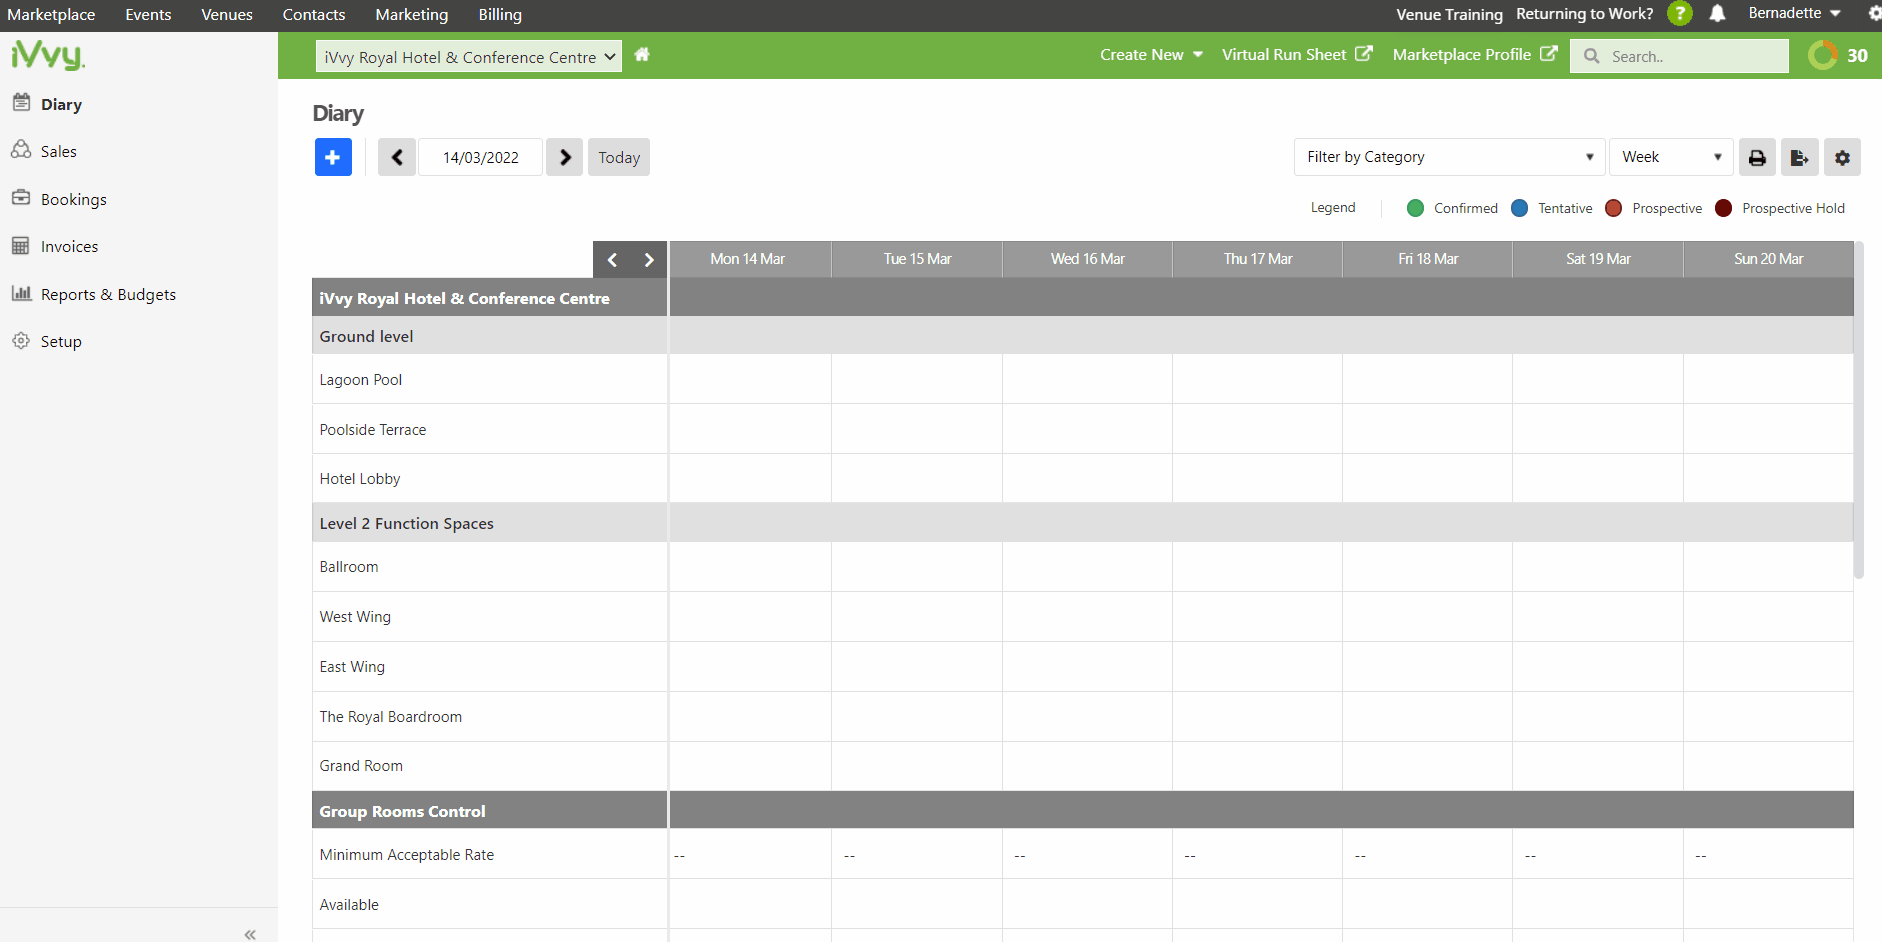The height and width of the screenshot is (942, 1882).
Task: Select the Fri 18 Mar column header
Action: pyautogui.click(x=1427, y=259)
